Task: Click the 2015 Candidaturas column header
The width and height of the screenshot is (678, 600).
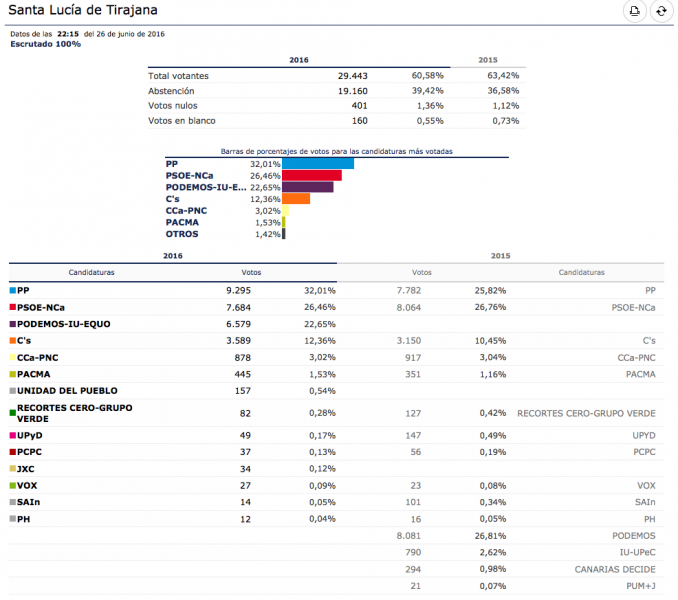Action: (581, 272)
